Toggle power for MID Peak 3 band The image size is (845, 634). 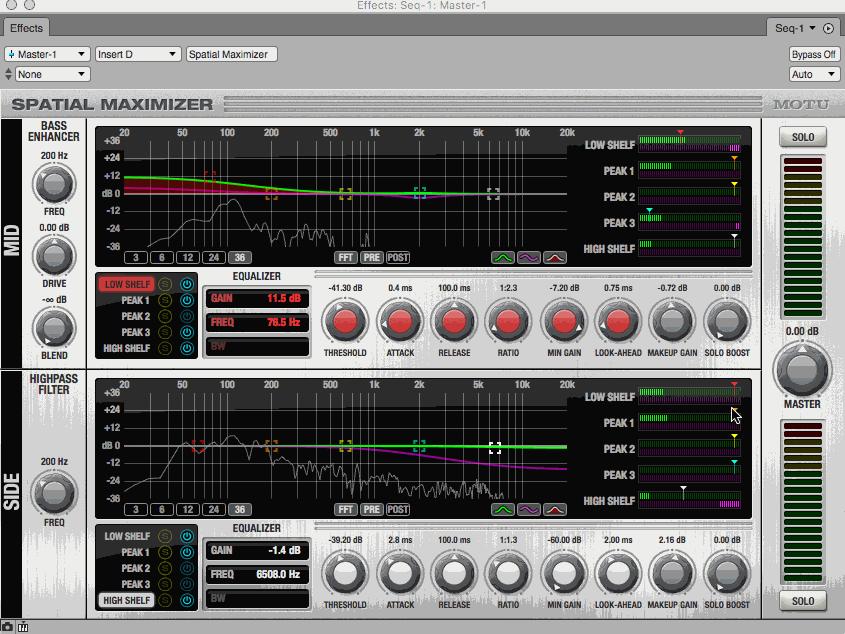(187, 332)
